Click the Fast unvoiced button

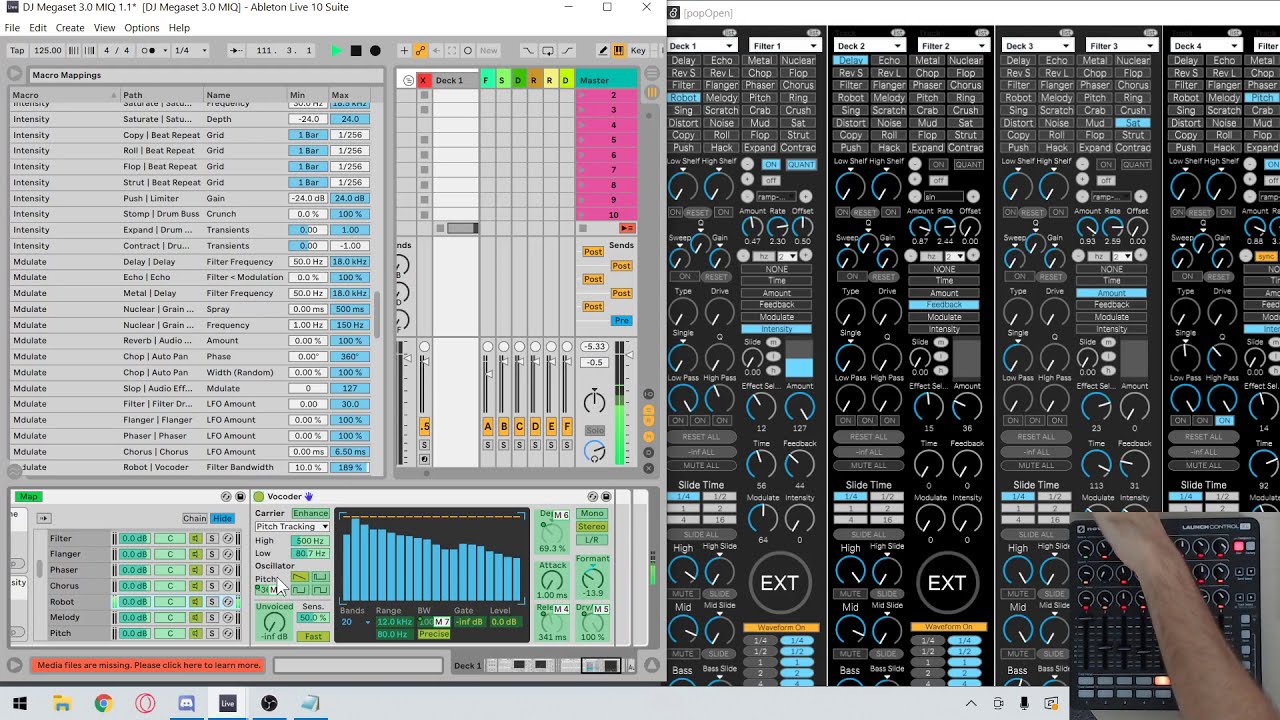[314, 636]
